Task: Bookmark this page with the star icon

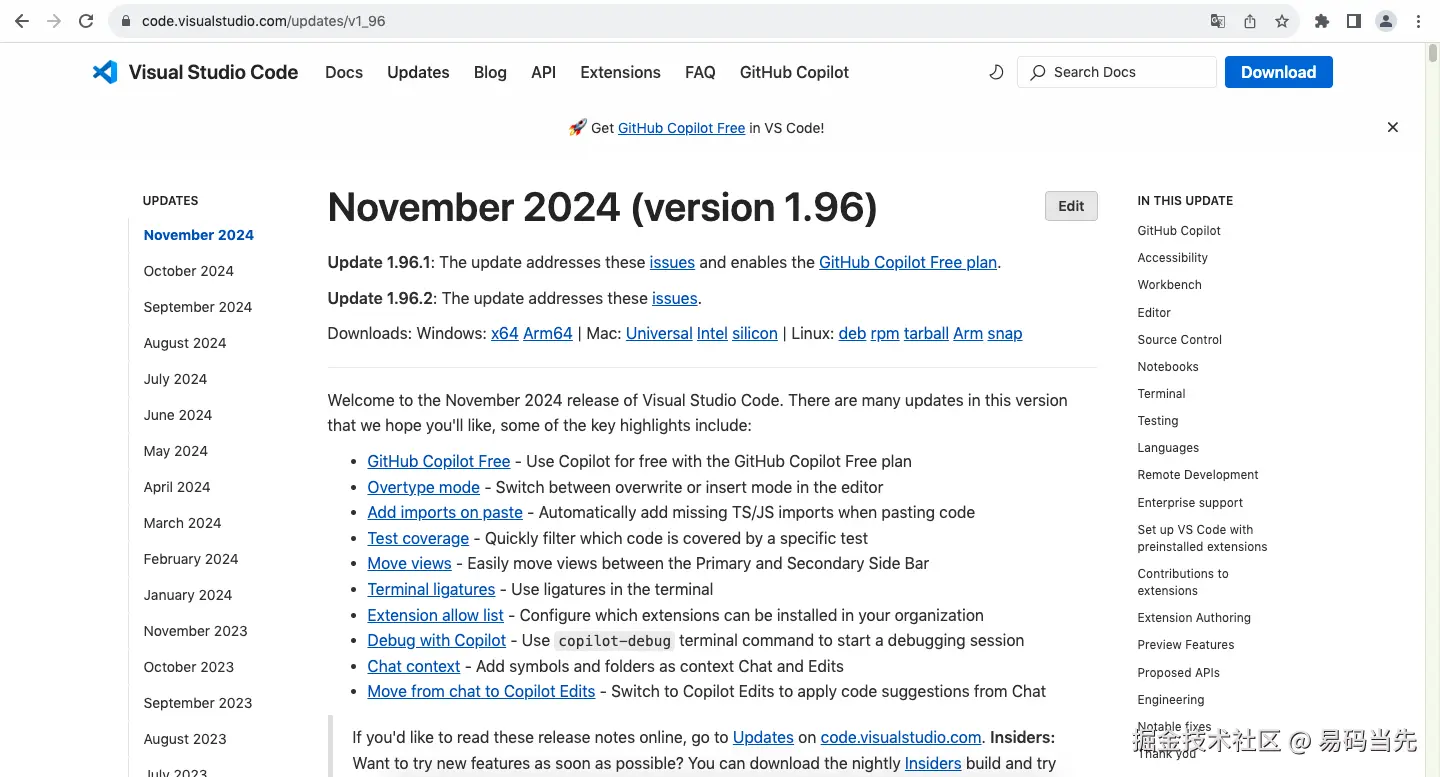Action: pyautogui.click(x=1282, y=21)
